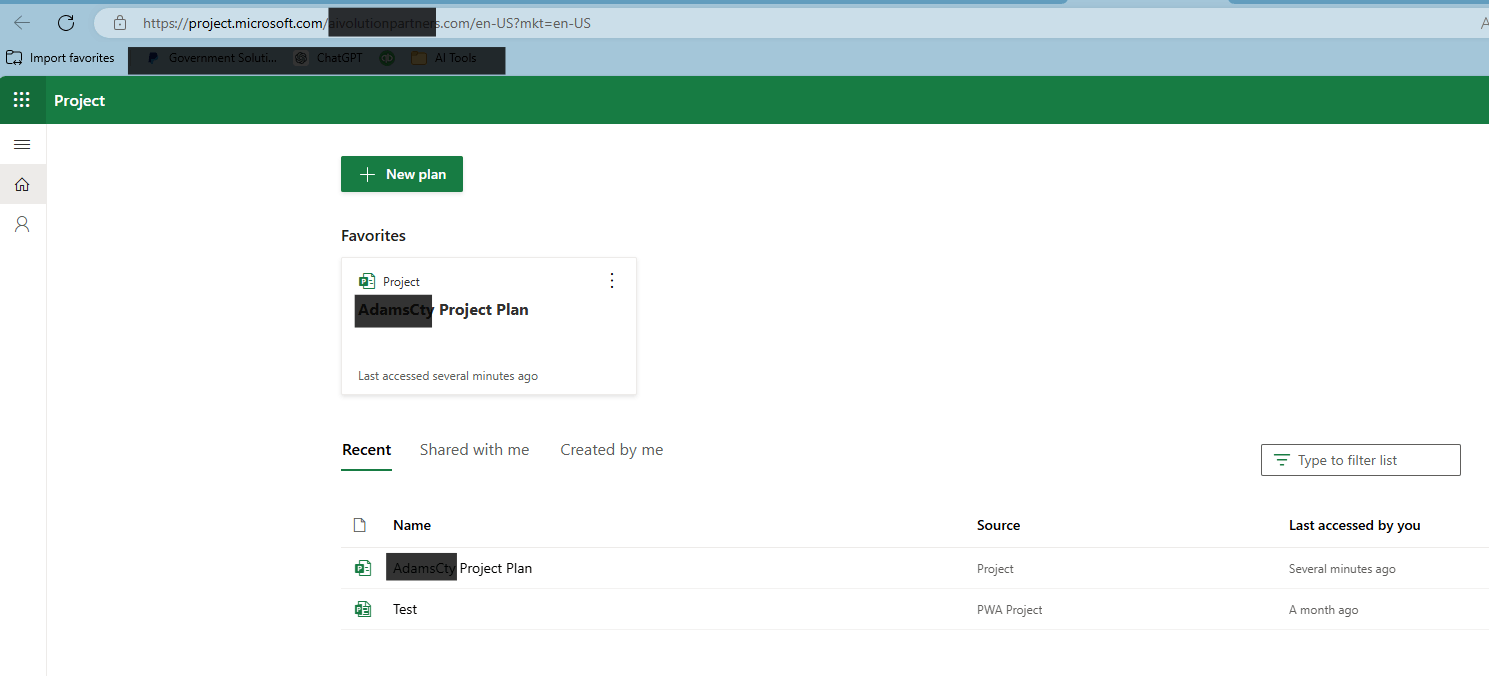Open the Test plan in the list
Screen dimensions: 1489x676
click(405, 609)
